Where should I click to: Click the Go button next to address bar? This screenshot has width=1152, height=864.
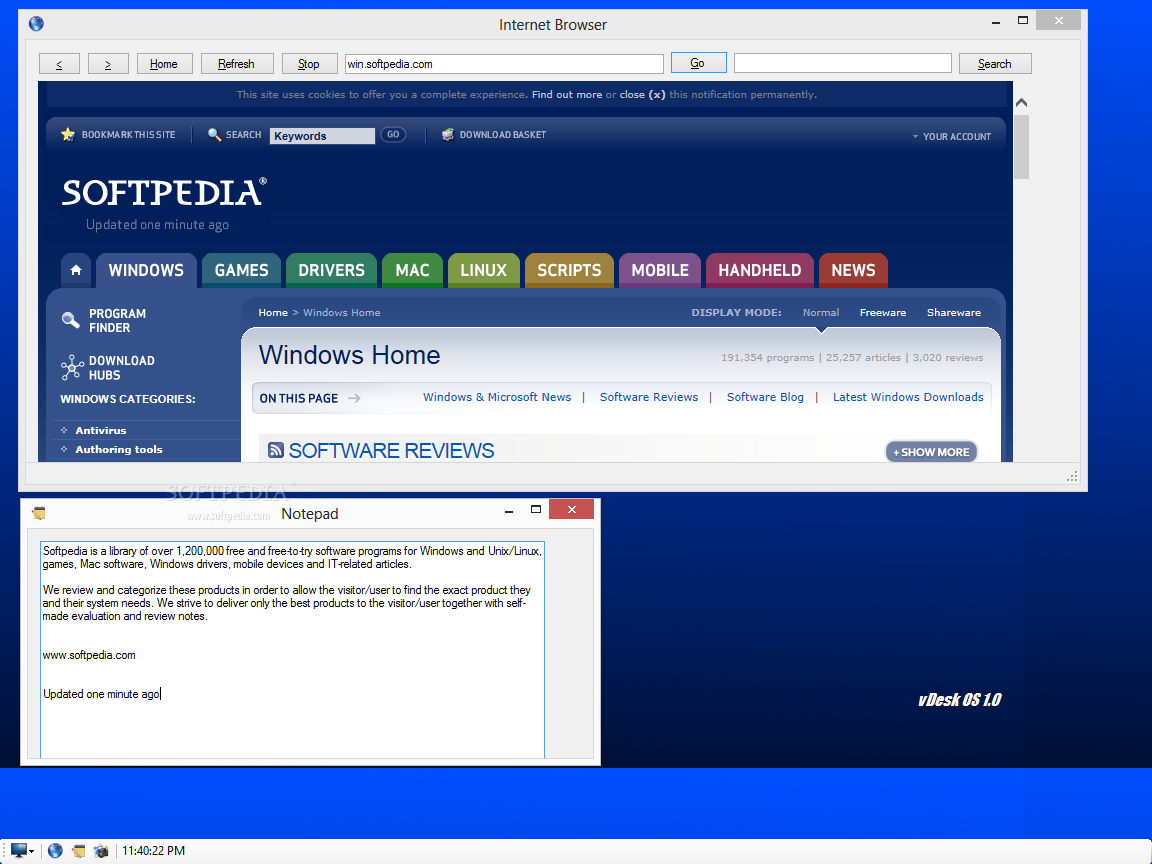pyautogui.click(x=698, y=63)
